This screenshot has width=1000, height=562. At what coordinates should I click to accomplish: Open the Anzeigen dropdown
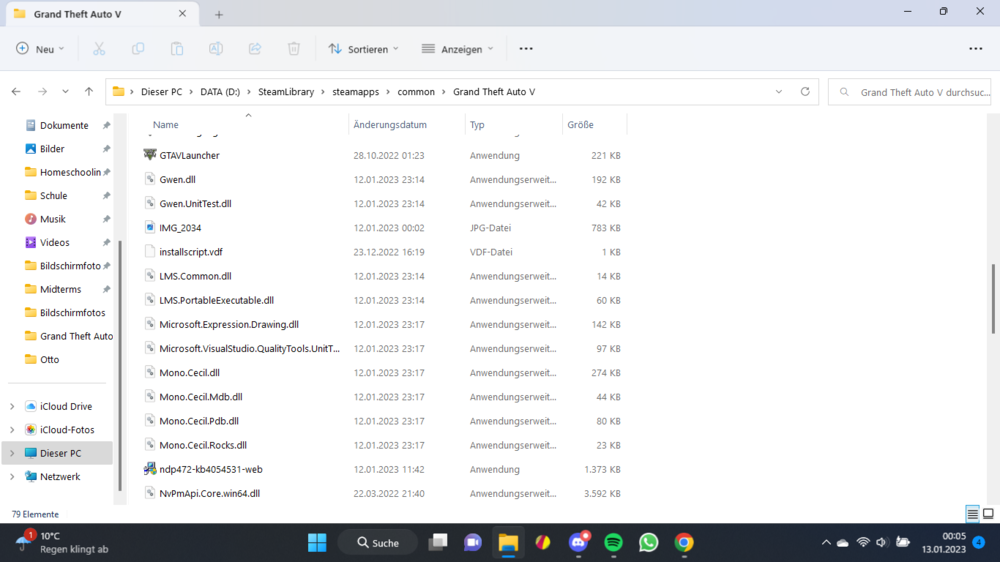(457, 49)
